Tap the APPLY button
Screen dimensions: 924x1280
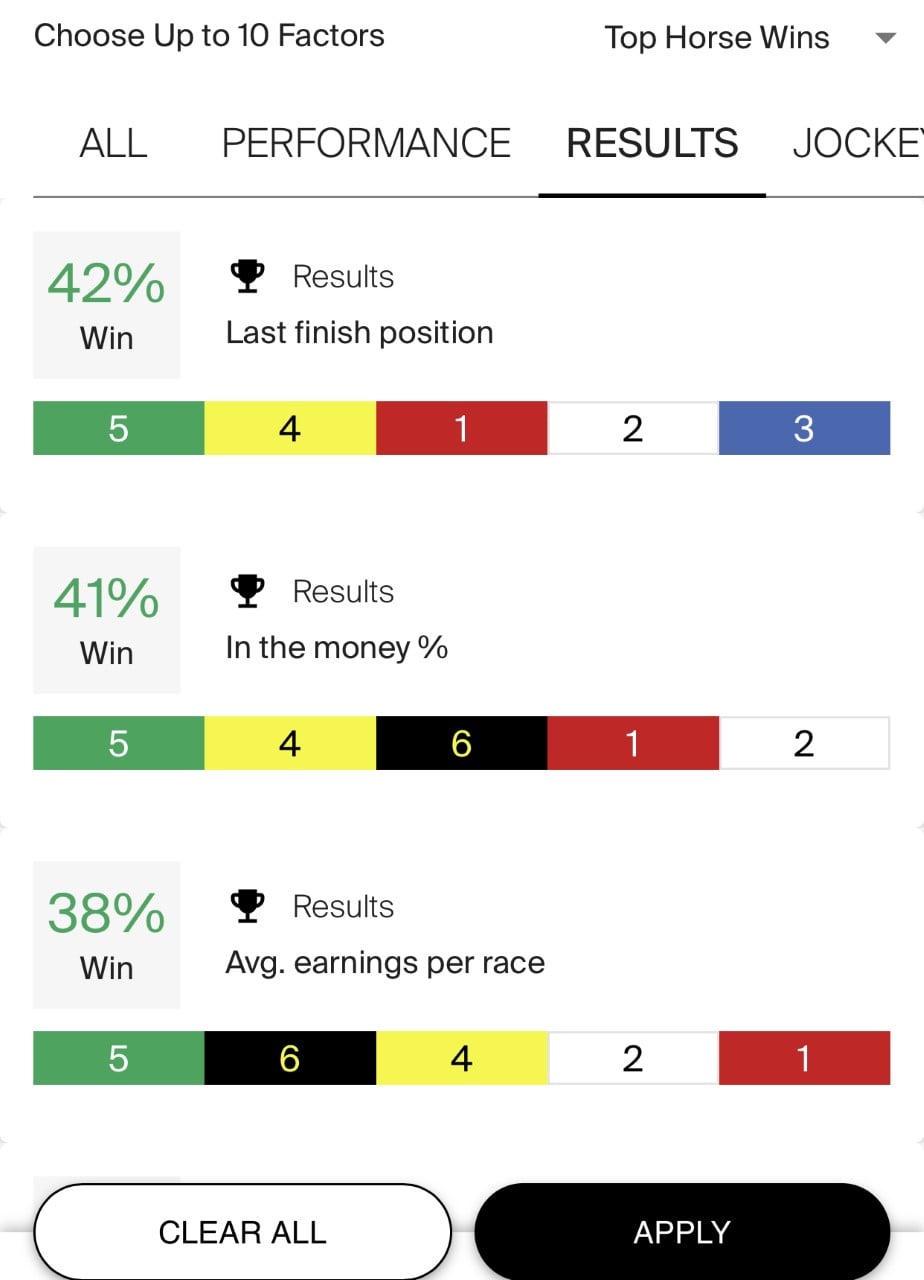pyautogui.click(x=682, y=1232)
